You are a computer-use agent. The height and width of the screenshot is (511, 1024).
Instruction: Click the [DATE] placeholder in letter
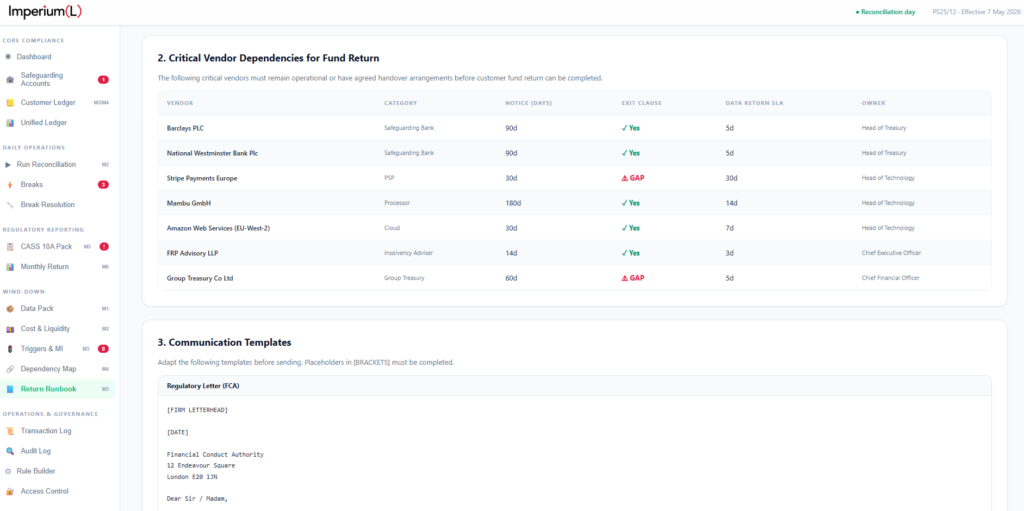coord(178,432)
